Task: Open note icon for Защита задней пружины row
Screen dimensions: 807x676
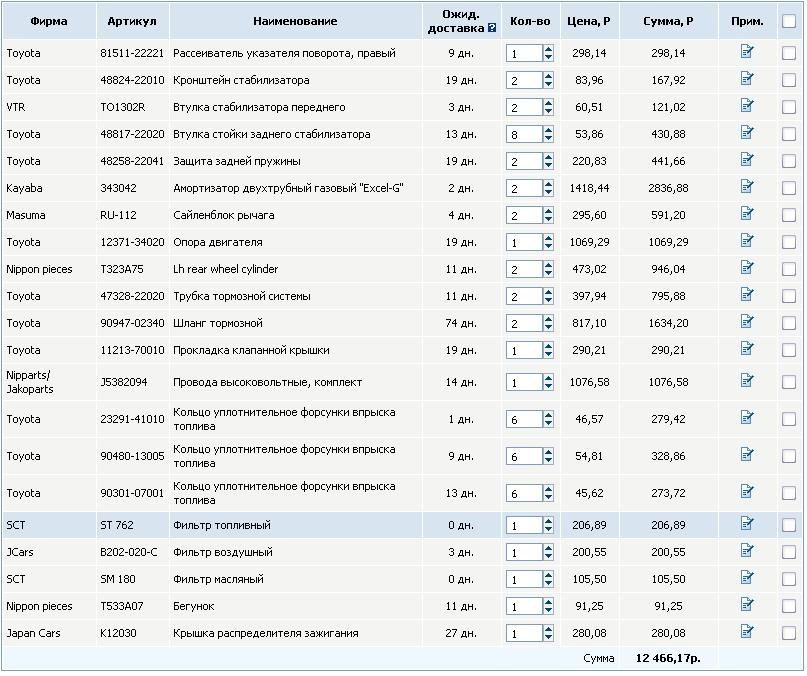Action: tap(747, 160)
